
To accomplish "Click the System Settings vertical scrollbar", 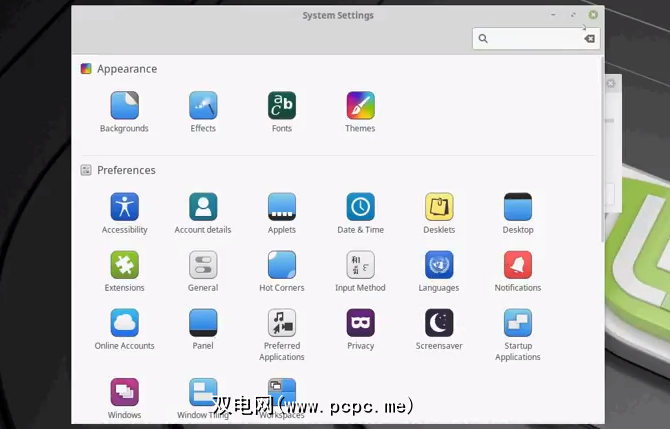I will 602,150.
